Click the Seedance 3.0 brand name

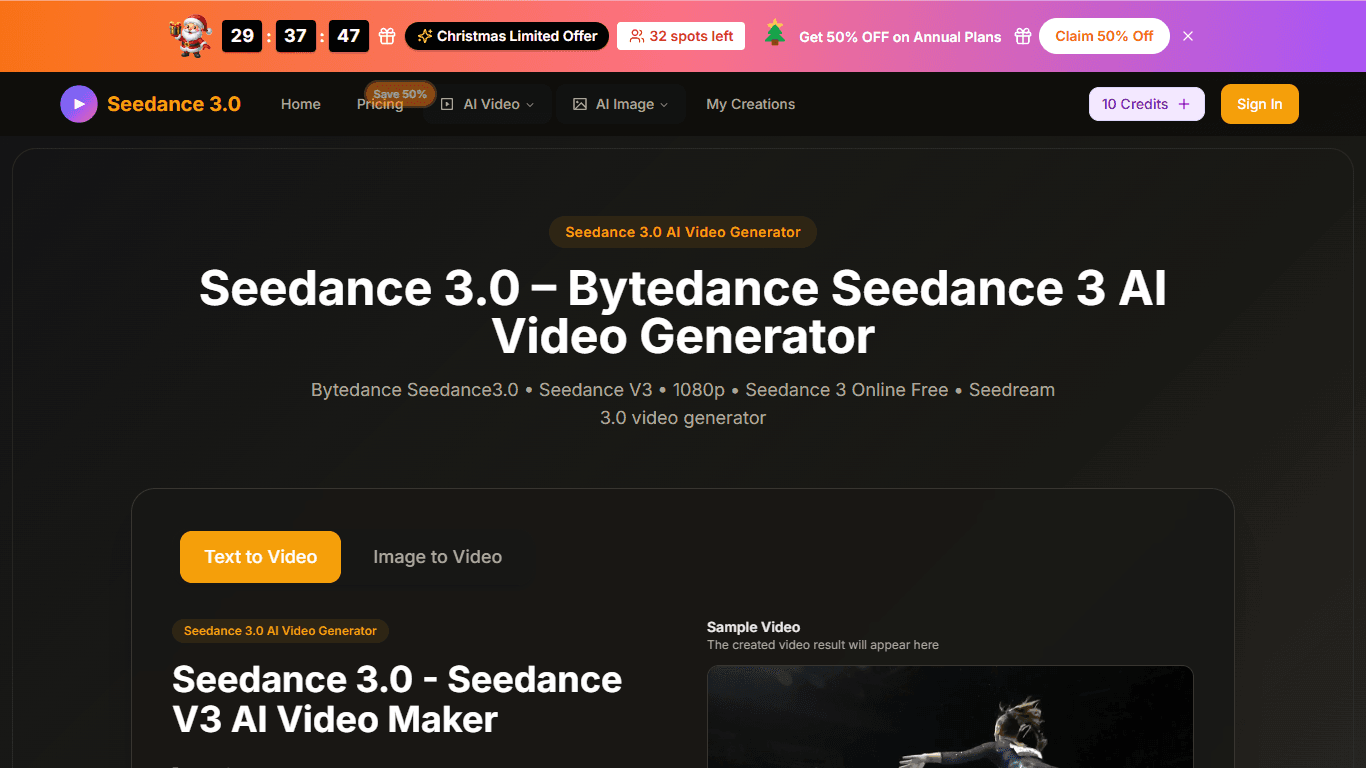(x=174, y=104)
